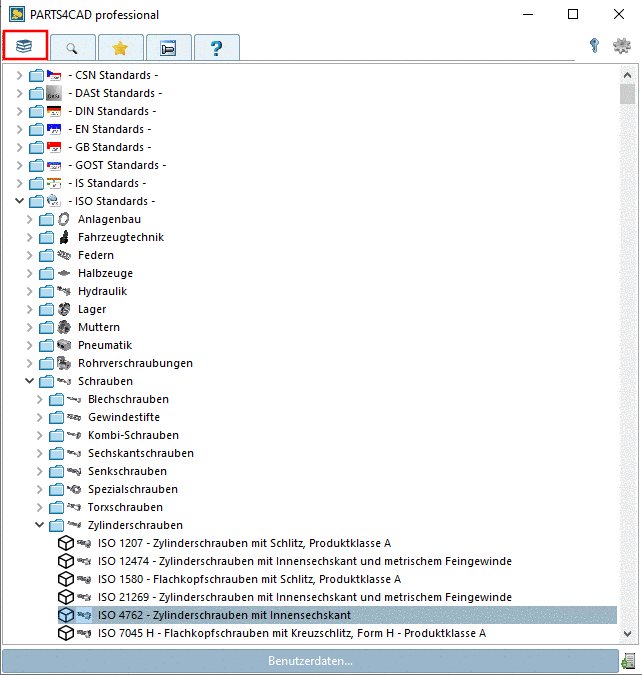
Task: Click the cube icon of ISO 1207
Action: [x=66, y=543]
